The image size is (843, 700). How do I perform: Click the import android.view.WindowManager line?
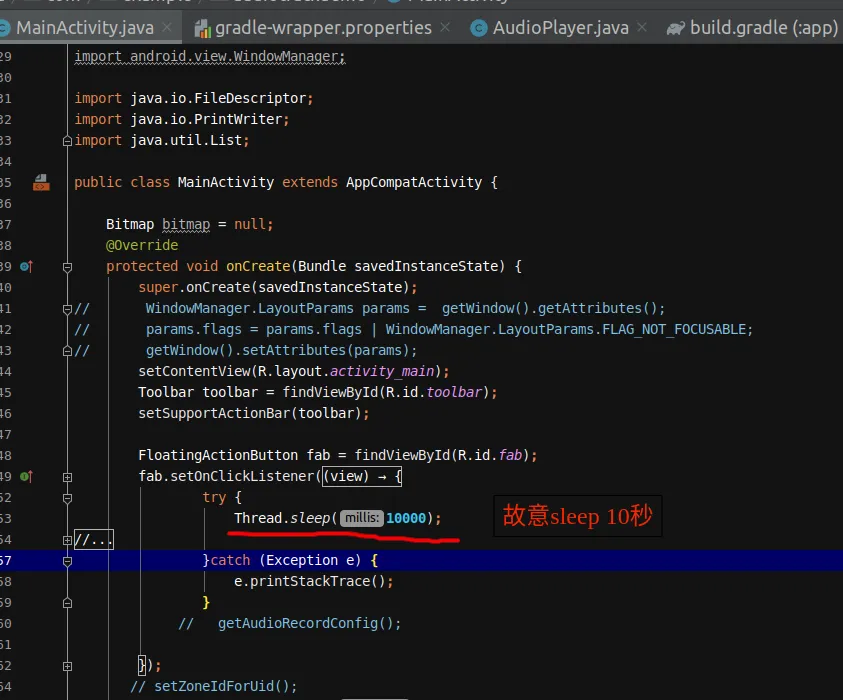210,56
